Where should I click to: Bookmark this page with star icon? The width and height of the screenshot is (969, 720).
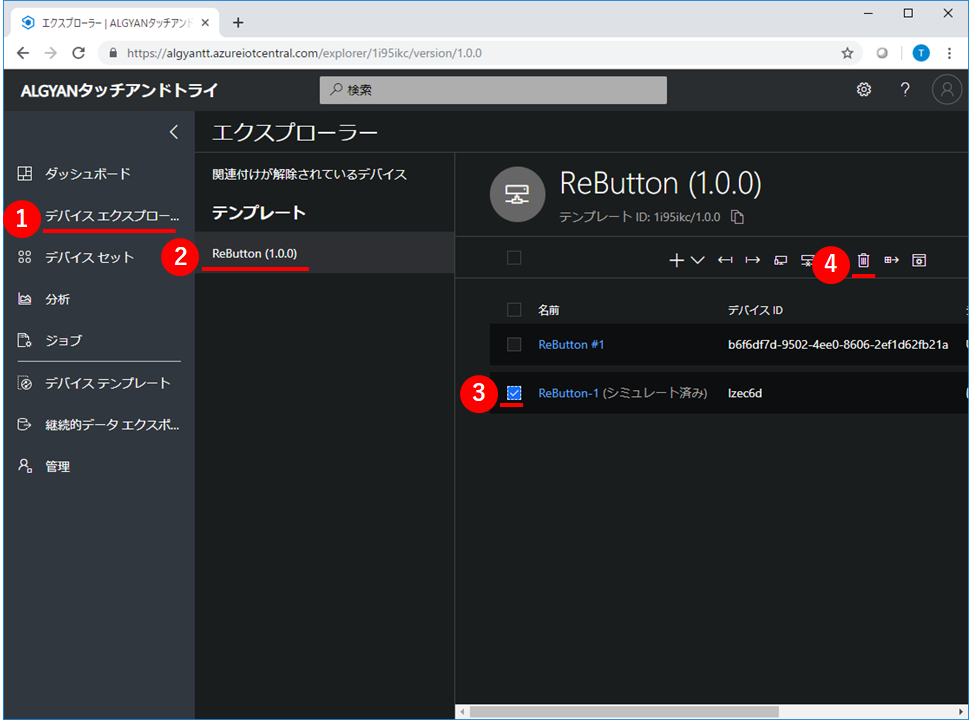click(847, 53)
